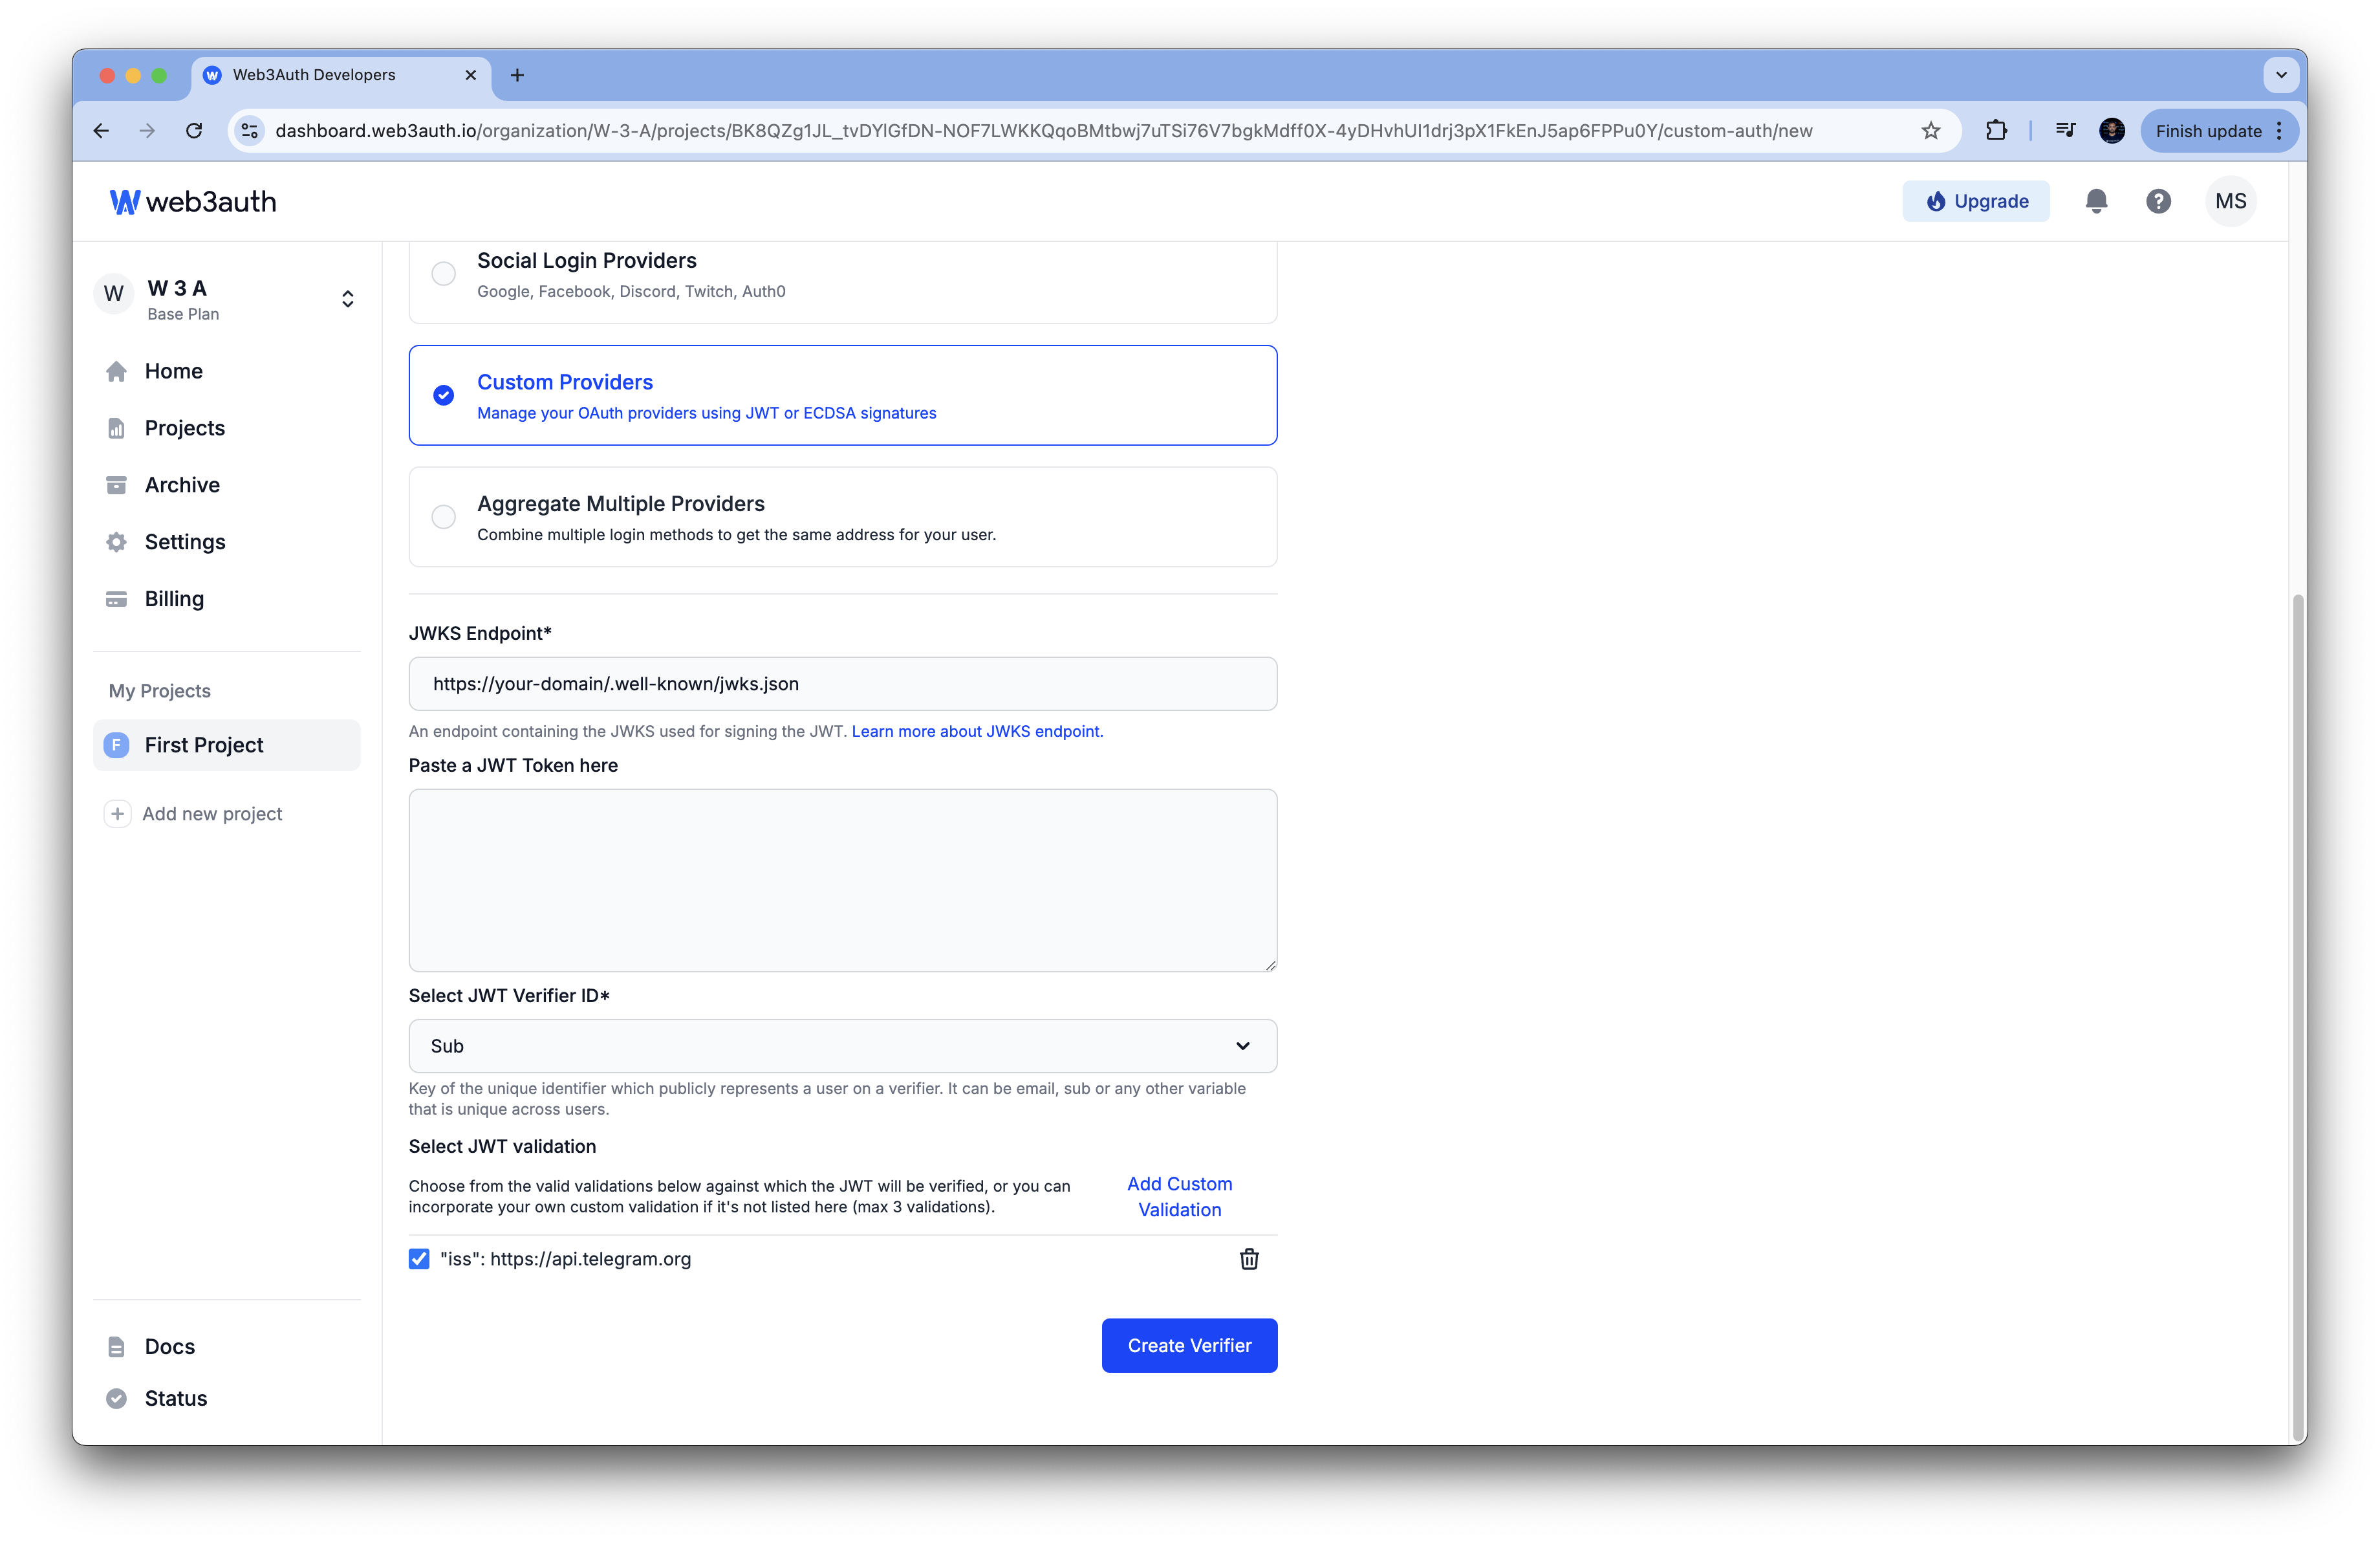Click the plus icon beside Add new project
This screenshot has width=2380, height=1541.
117,814
